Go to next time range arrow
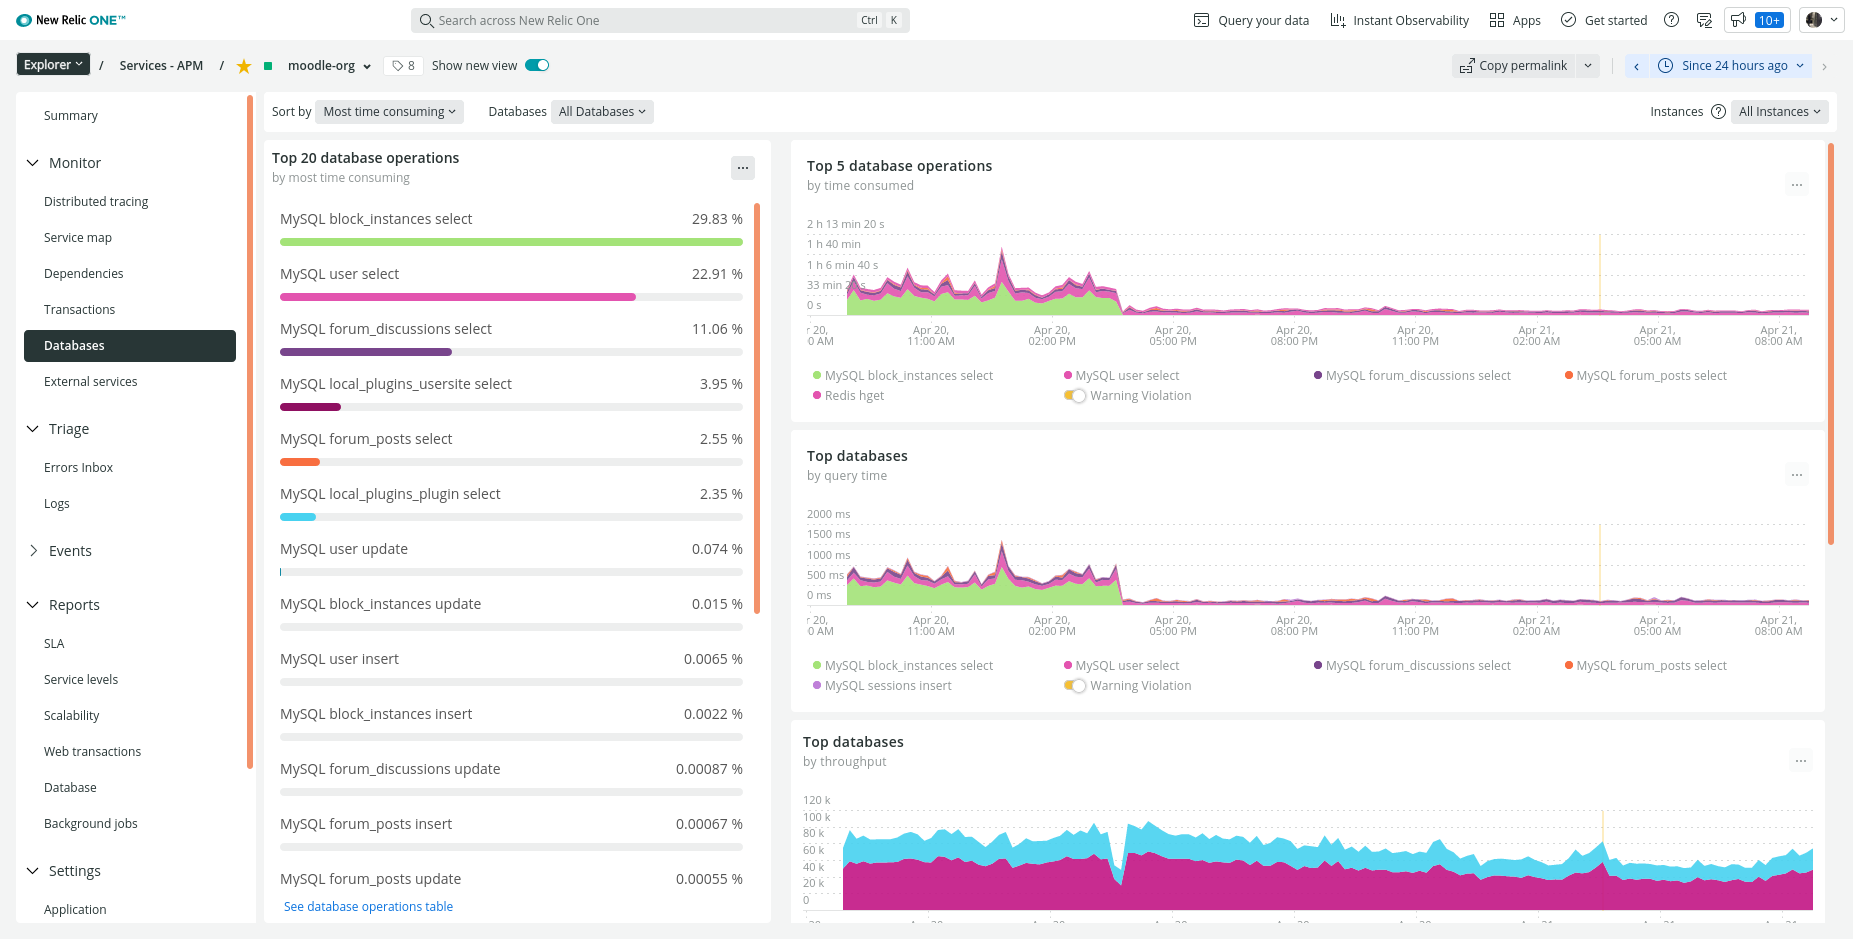The image size is (1853, 939). click(x=1825, y=66)
